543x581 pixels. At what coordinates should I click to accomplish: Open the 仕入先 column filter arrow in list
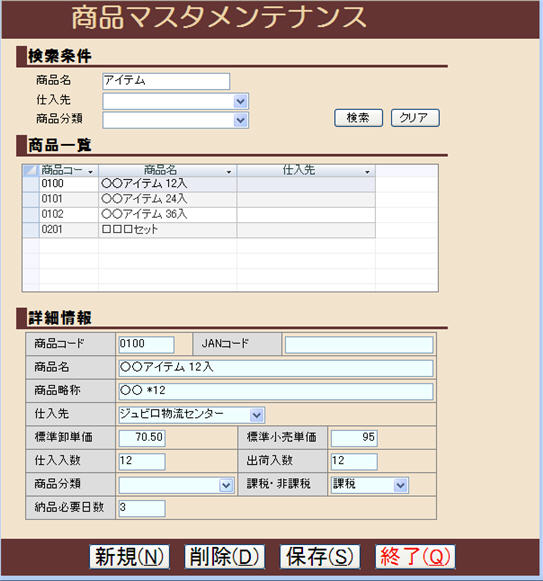click(367, 172)
